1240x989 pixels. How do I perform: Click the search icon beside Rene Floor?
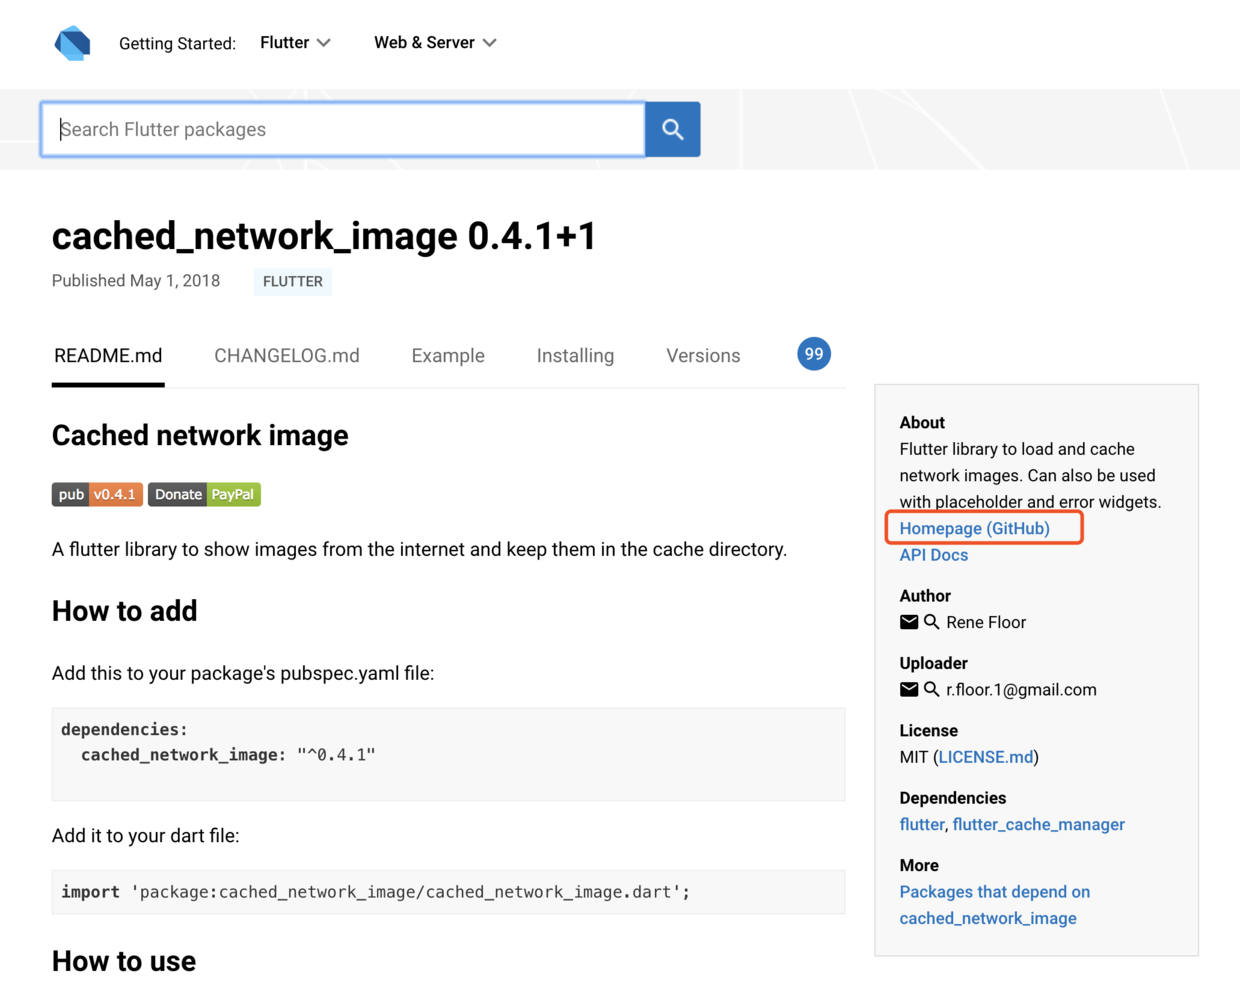[931, 622]
